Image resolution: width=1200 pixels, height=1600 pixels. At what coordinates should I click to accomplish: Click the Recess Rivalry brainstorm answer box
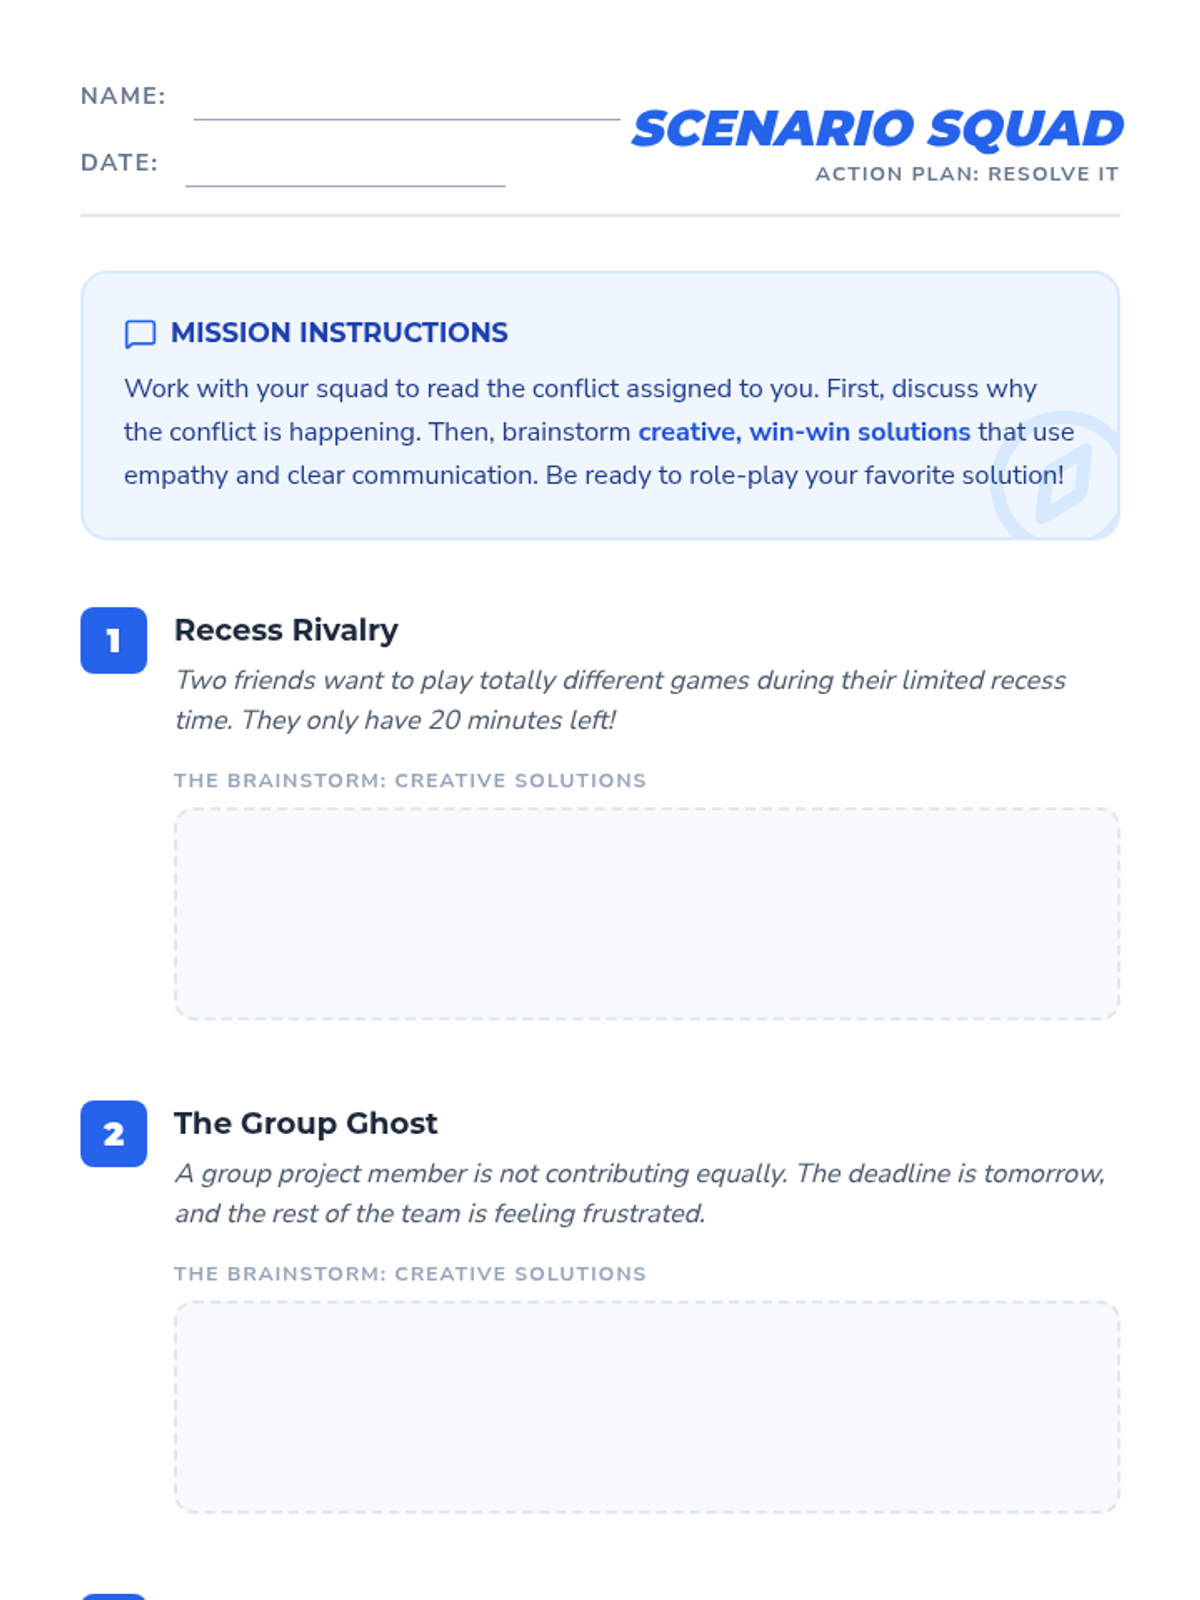[647, 914]
